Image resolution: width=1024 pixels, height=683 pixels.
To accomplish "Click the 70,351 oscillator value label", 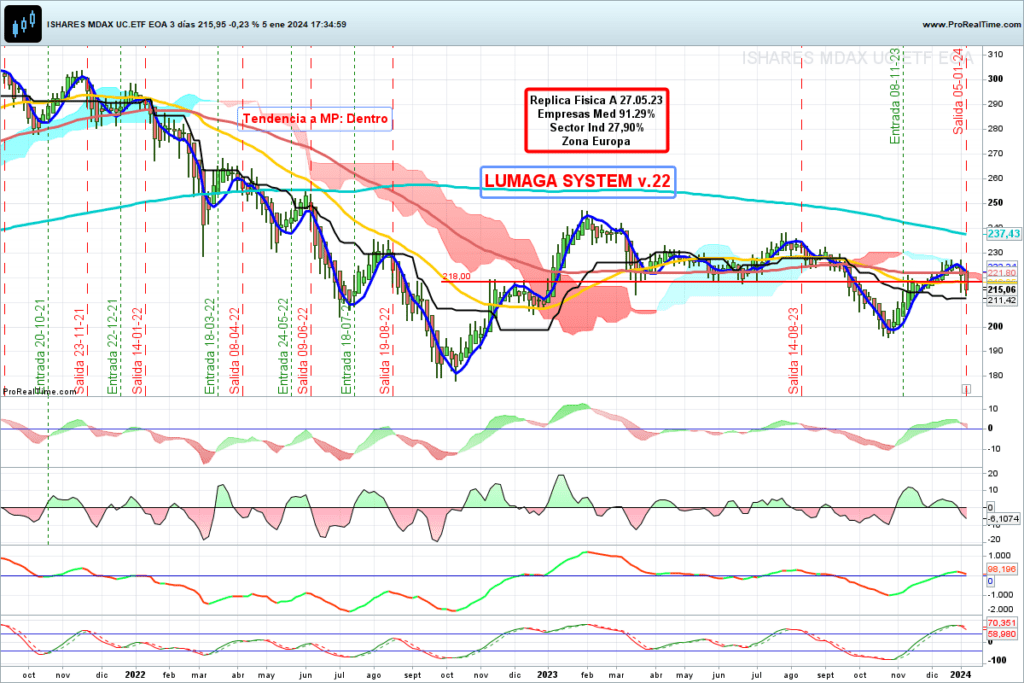I will point(1002,622).
